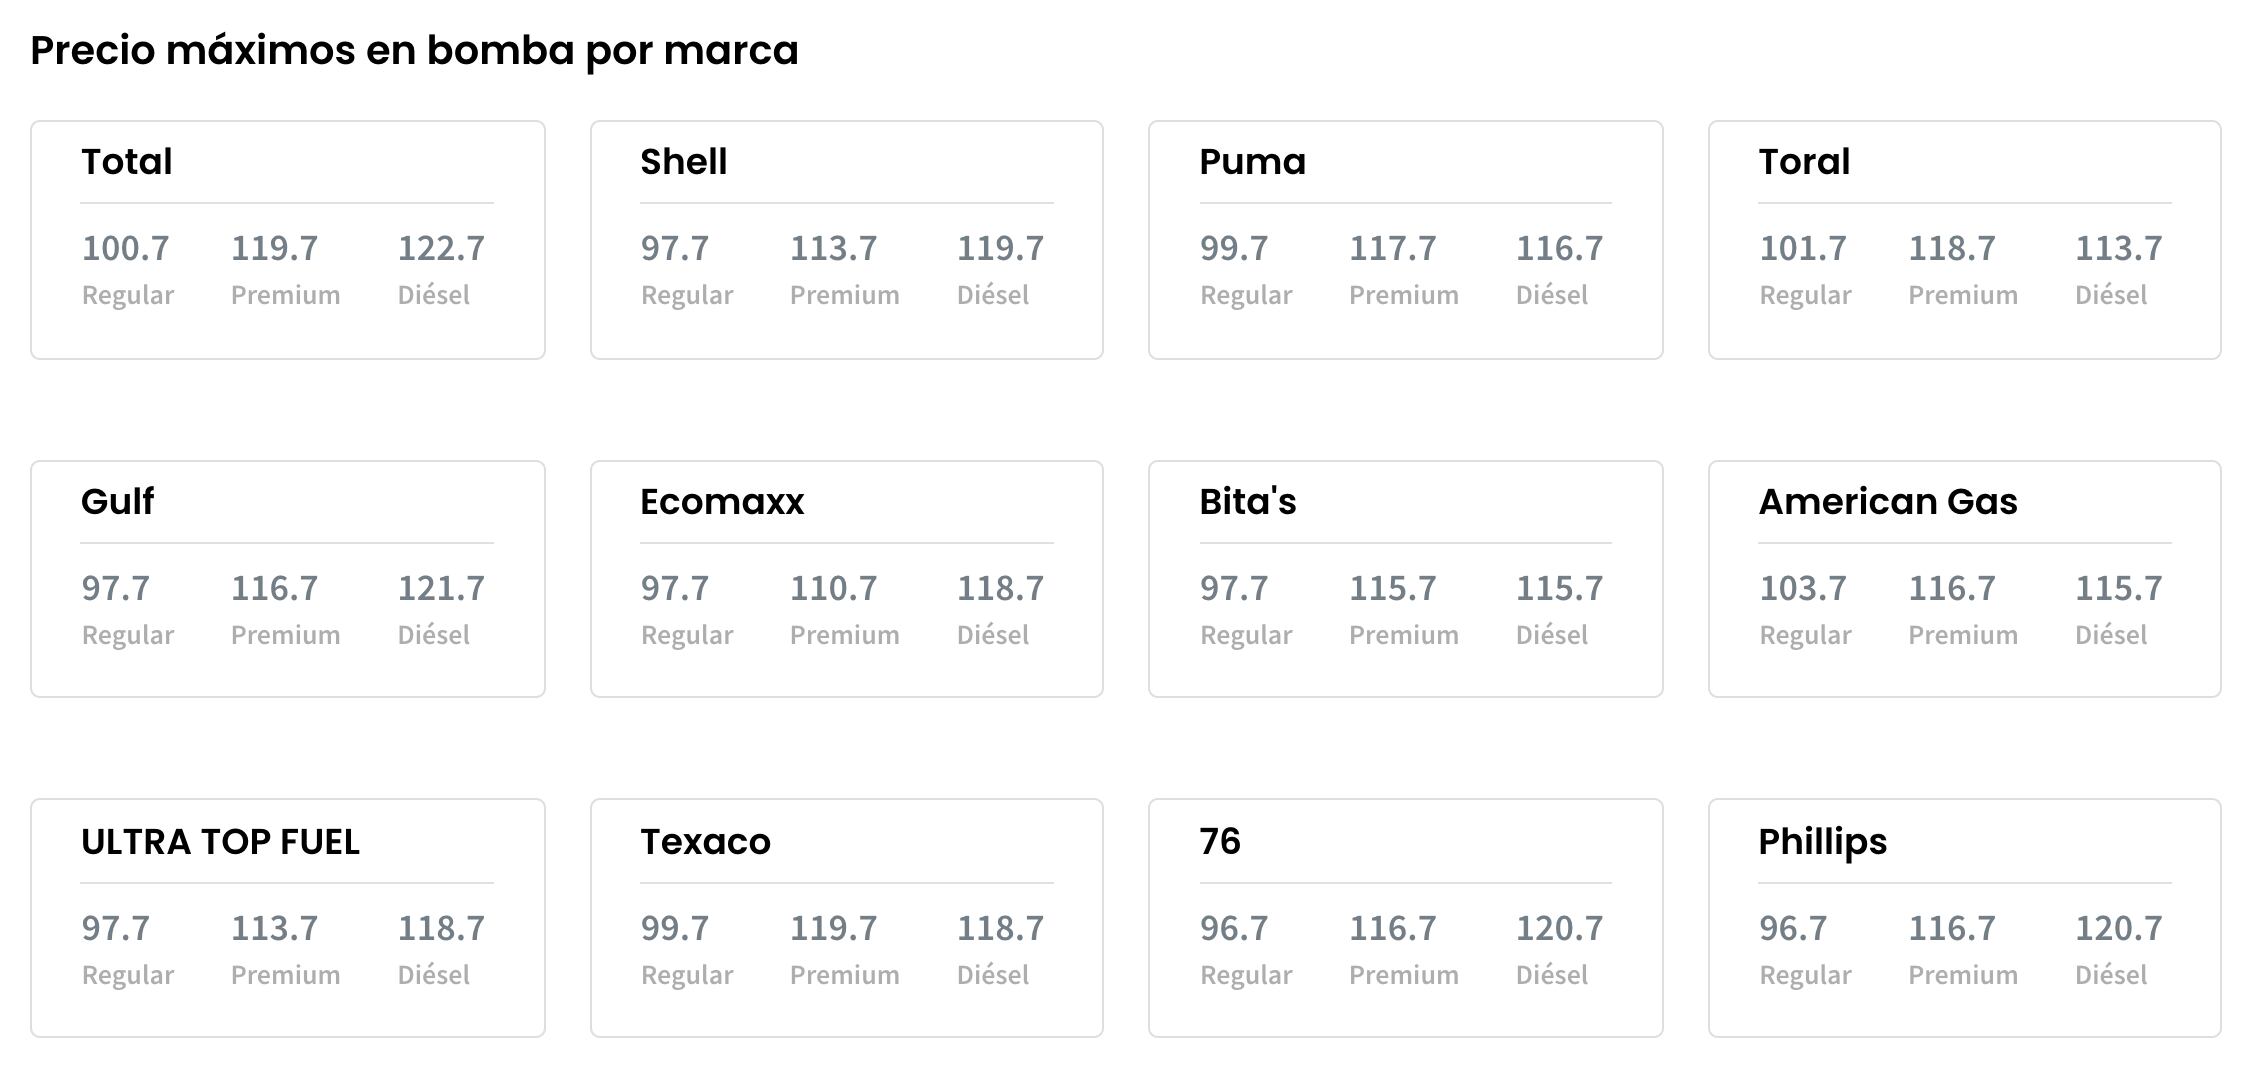The image size is (2260, 1078).
Task: Select American Gas 103.7 Regular price
Action: [x=1802, y=588]
